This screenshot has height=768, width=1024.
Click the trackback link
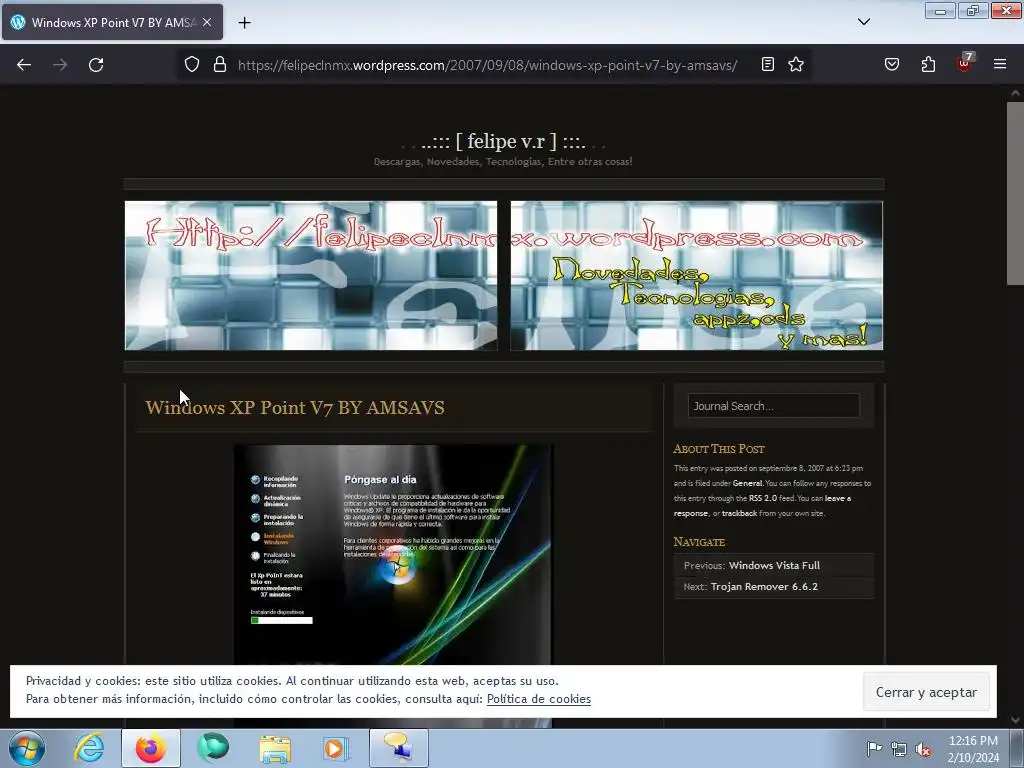739,513
